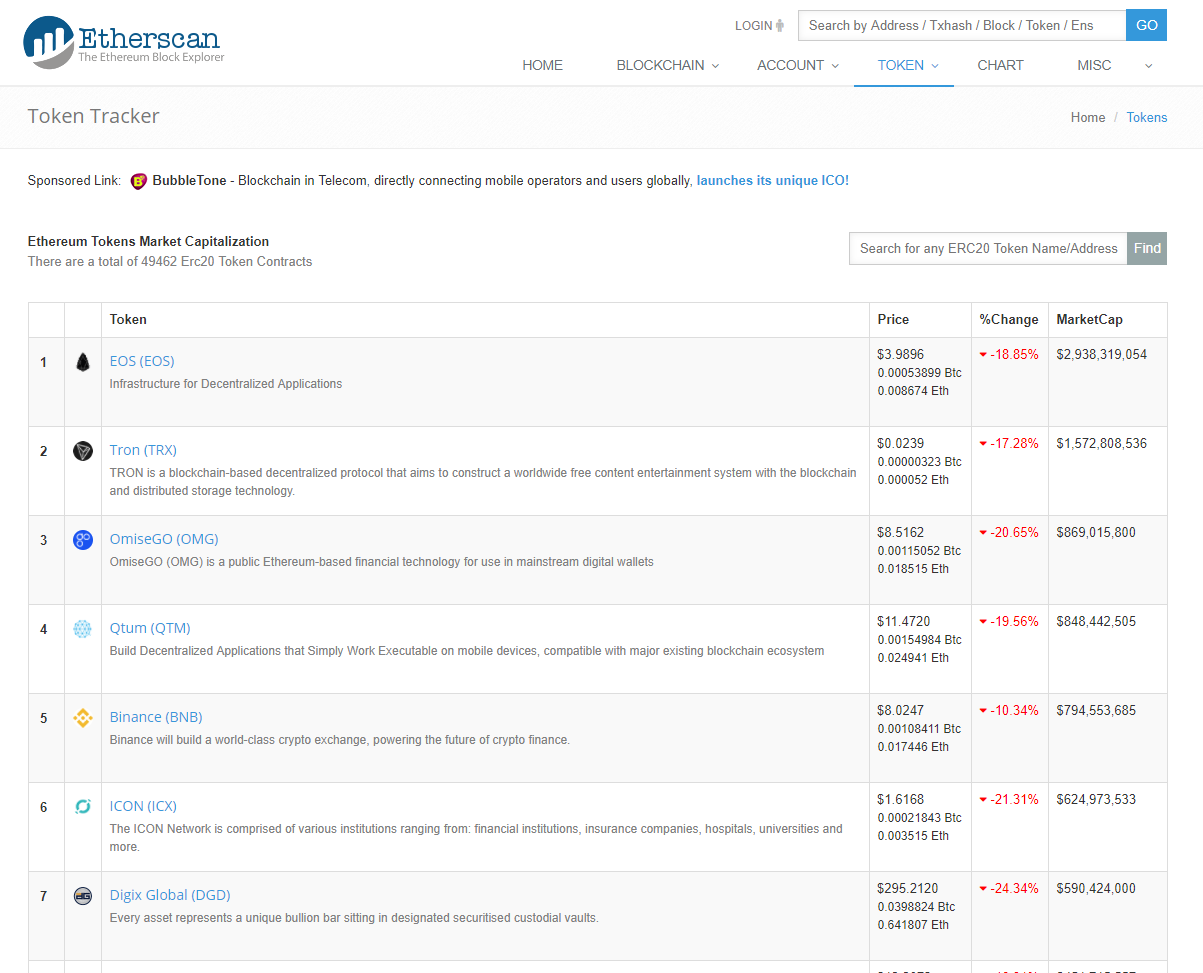
Task: Focus the Address/Txhash/Block search field
Action: point(962,25)
